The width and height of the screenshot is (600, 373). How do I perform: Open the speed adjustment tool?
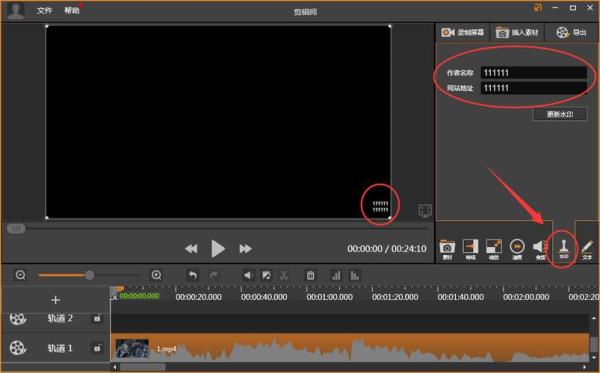click(517, 249)
